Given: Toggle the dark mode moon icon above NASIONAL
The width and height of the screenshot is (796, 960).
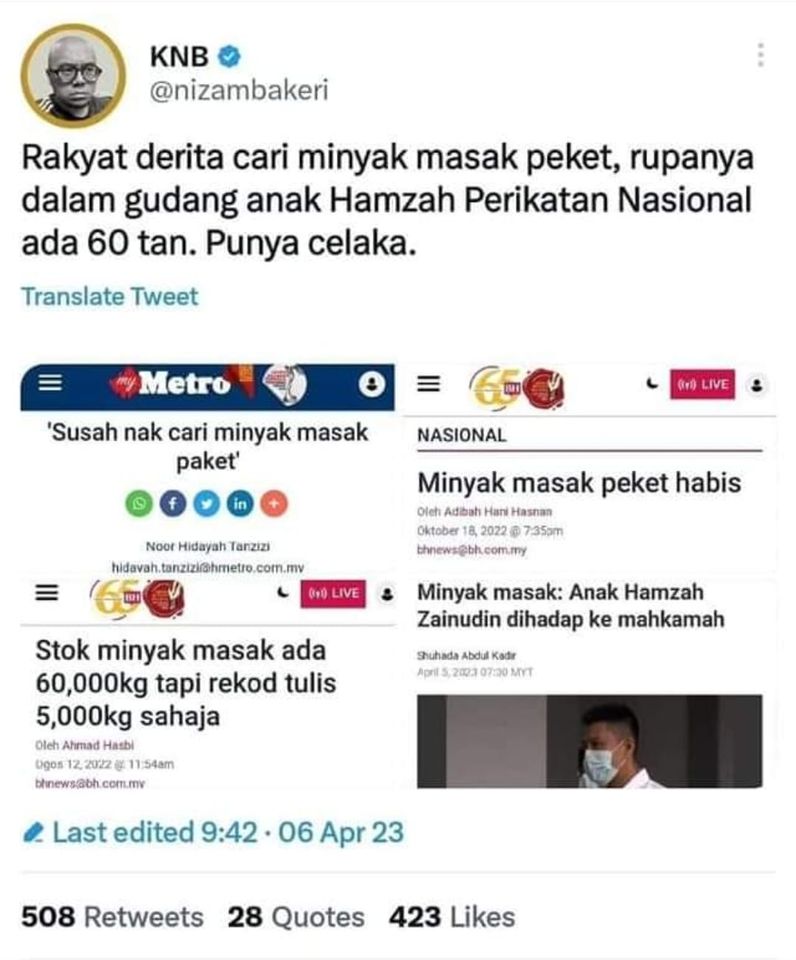Looking at the screenshot, I should pyautogui.click(x=653, y=384).
